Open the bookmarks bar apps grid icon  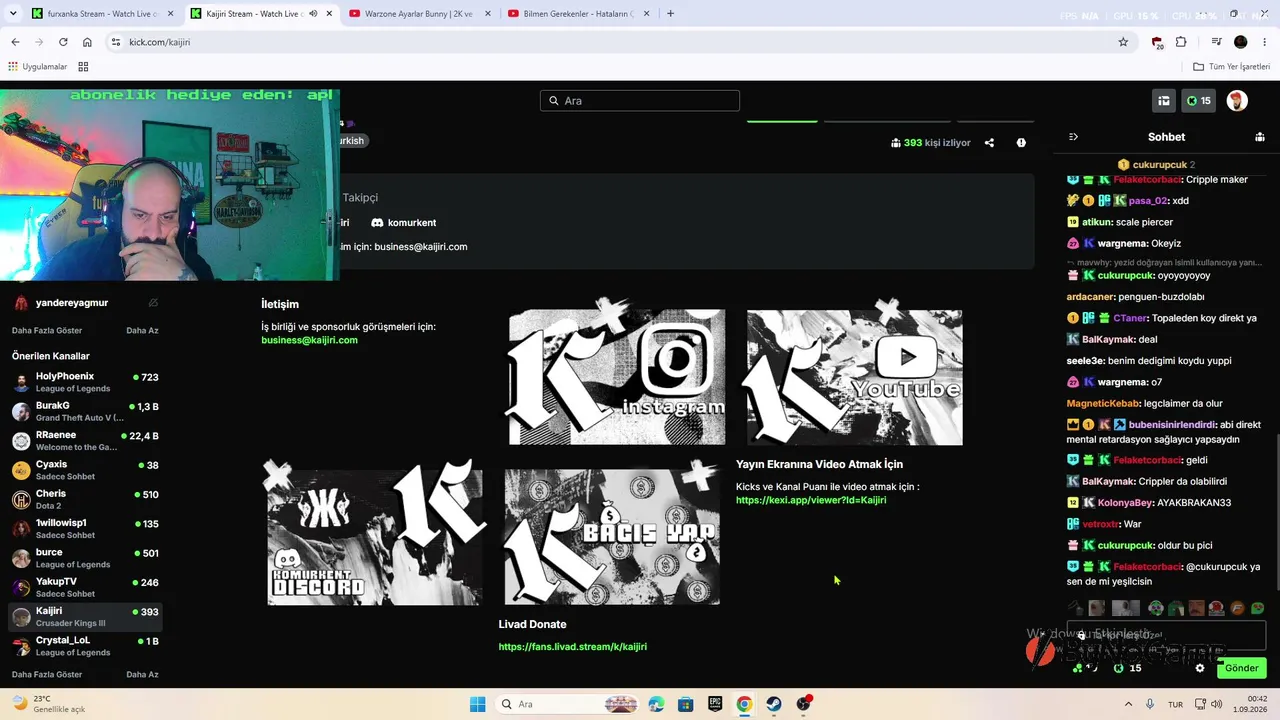83,67
